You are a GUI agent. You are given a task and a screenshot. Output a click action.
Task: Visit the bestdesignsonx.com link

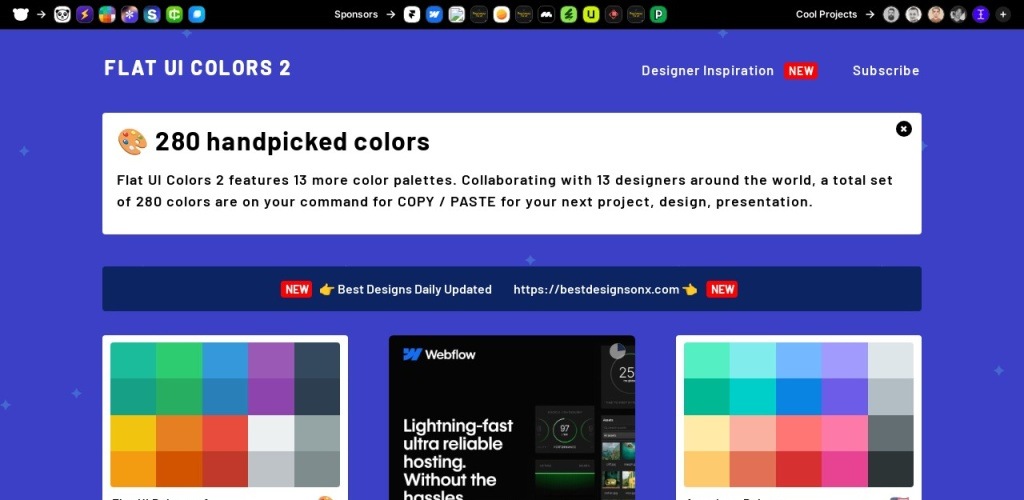[596, 289]
